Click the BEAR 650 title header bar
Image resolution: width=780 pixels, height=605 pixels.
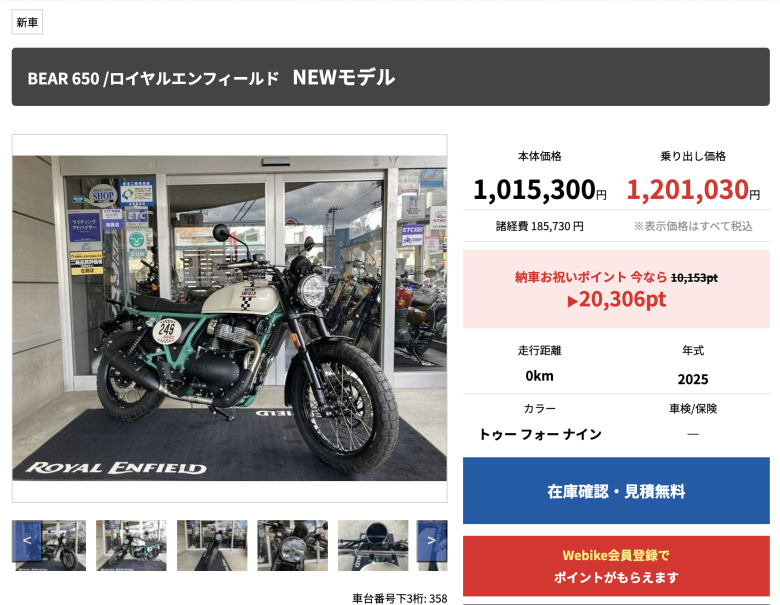point(390,77)
